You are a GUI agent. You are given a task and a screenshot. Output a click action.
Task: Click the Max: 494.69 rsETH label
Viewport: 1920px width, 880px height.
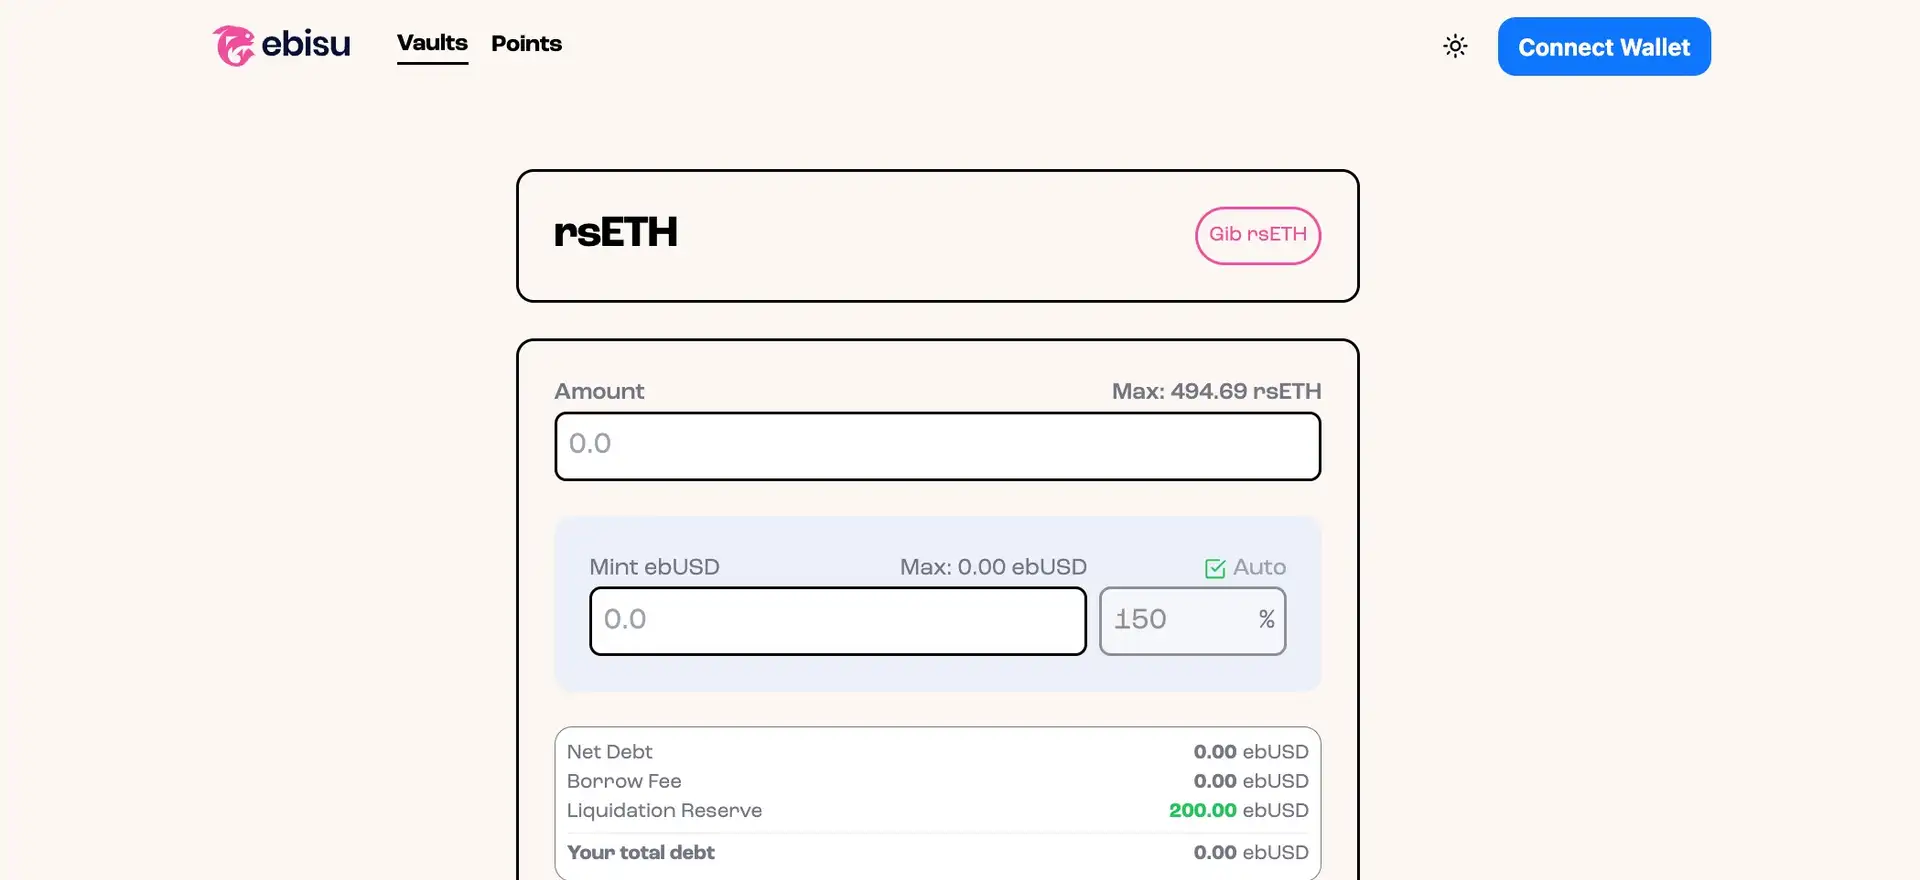(x=1216, y=391)
